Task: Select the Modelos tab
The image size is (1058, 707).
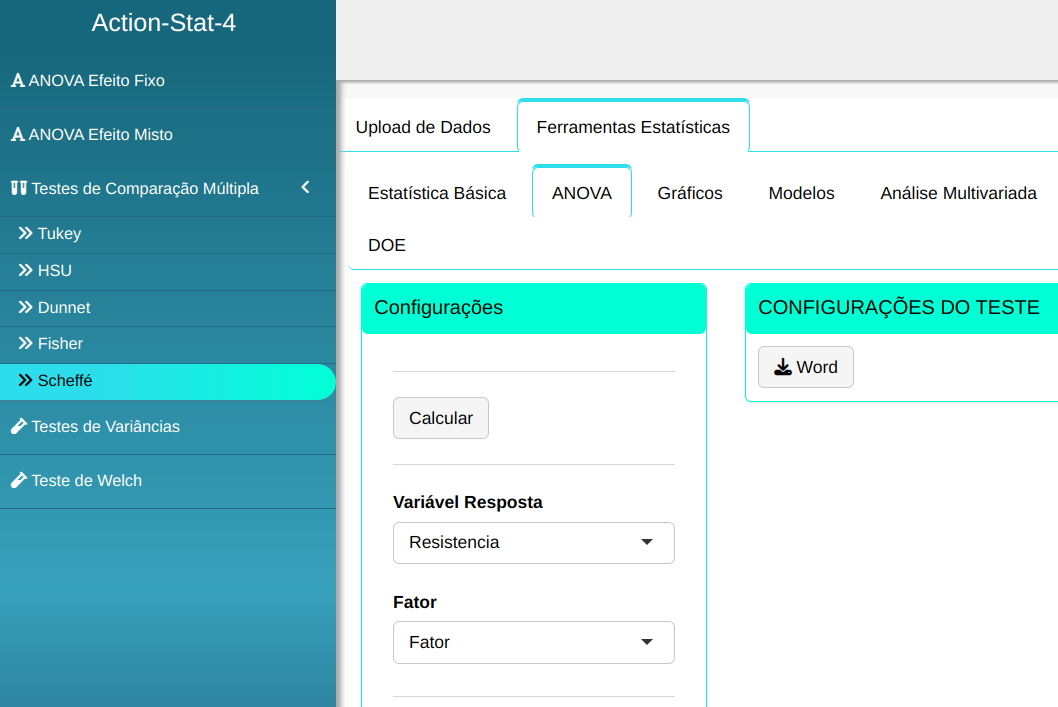Action: (801, 193)
